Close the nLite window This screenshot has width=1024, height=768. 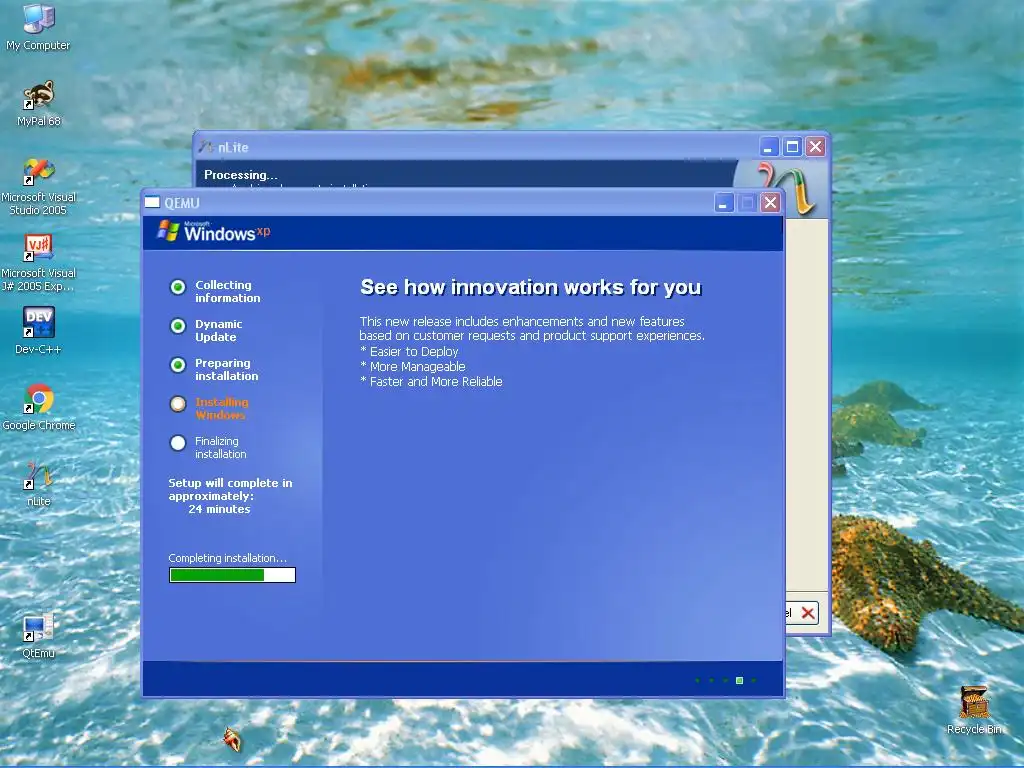(816, 147)
